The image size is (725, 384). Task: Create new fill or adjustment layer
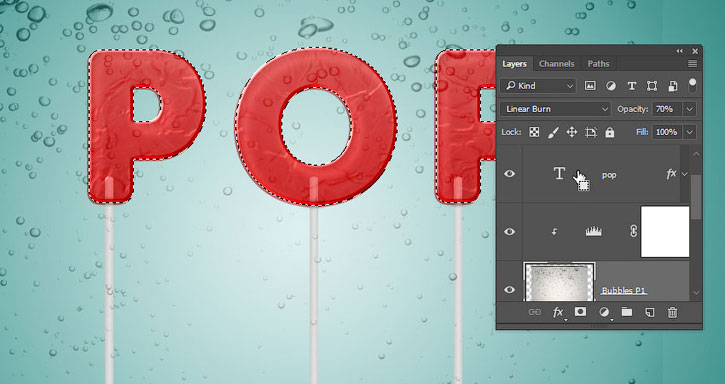coord(604,312)
